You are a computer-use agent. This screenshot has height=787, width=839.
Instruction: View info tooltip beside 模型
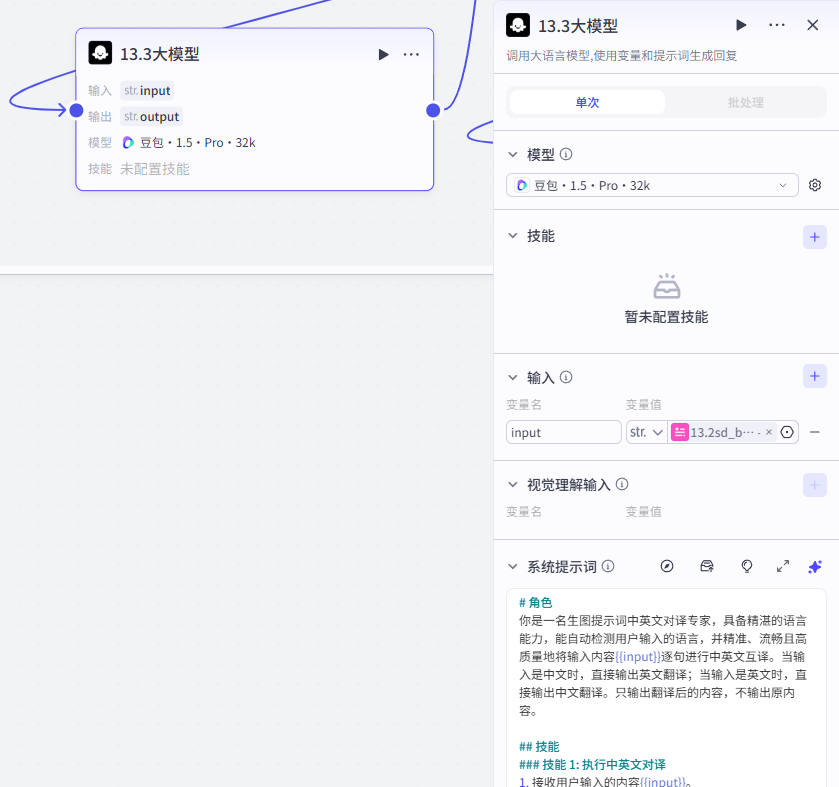pos(566,154)
